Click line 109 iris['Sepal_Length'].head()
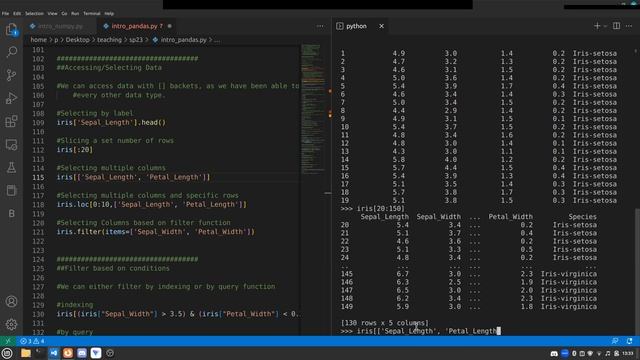640x360 pixels. tap(111, 122)
